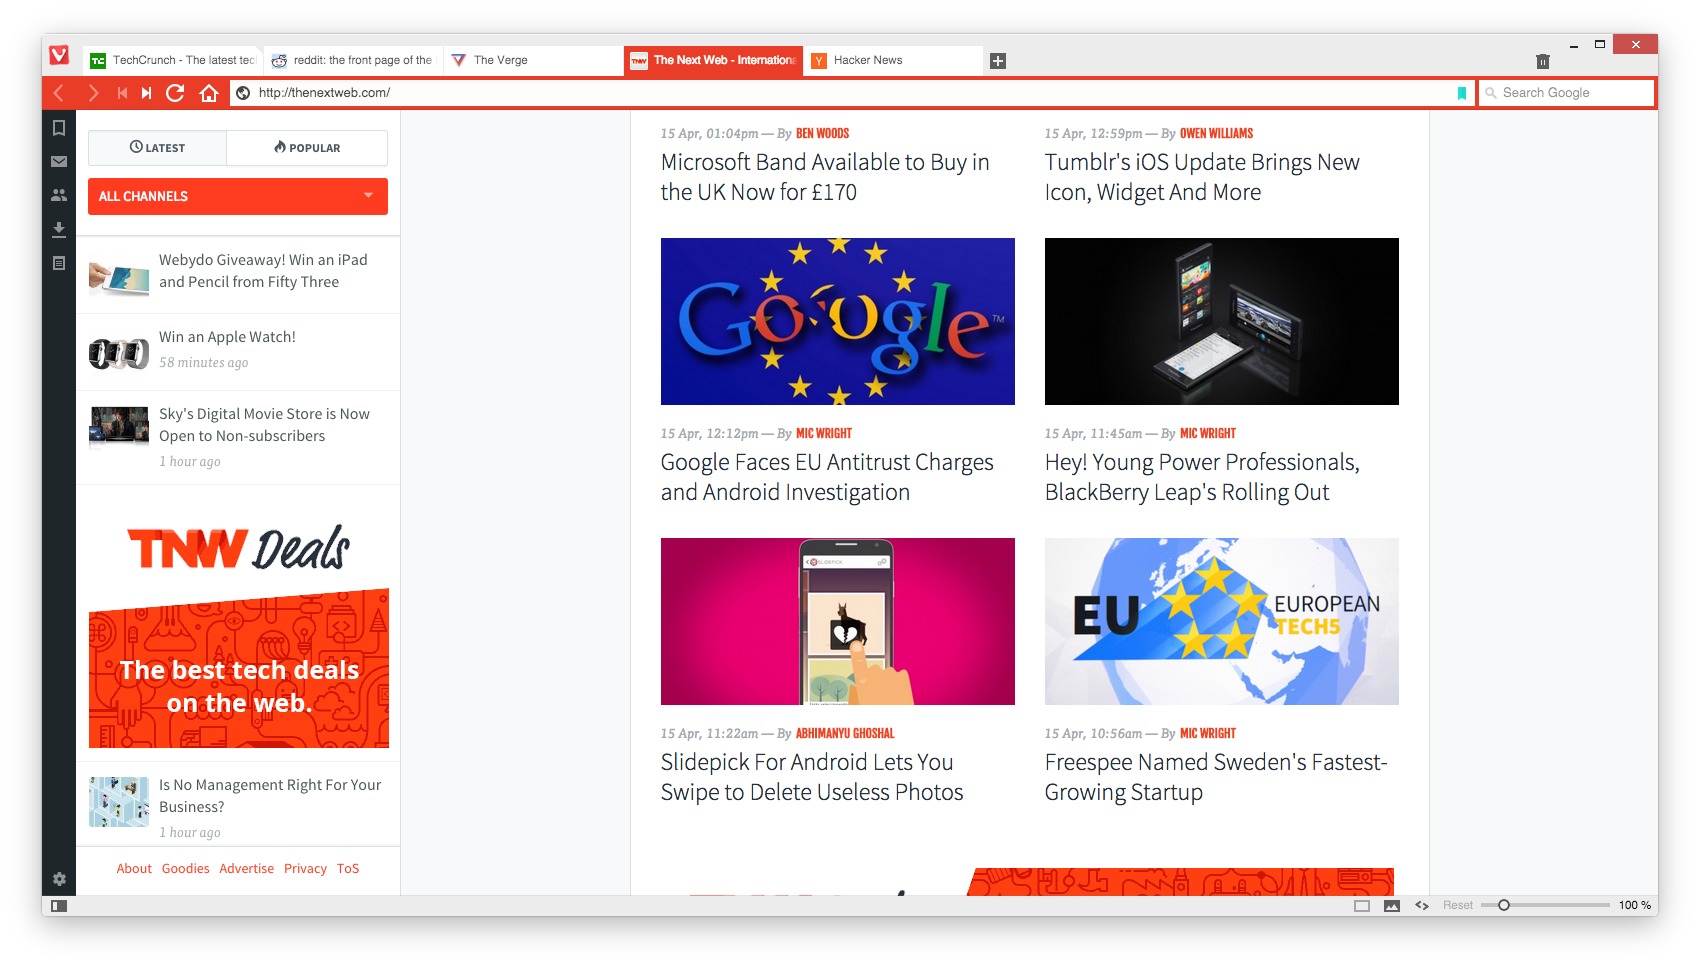Open Slidepick For Android headline
The image size is (1700, 966).
(x=812, y=777)
